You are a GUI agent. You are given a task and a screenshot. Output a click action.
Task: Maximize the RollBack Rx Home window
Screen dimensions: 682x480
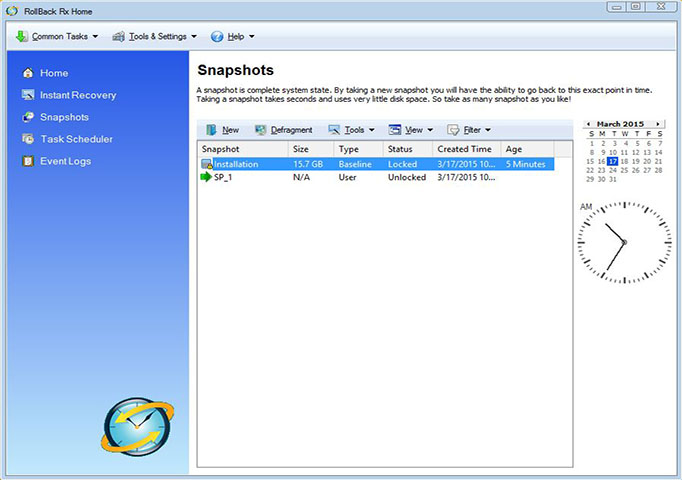pos(635,7)
